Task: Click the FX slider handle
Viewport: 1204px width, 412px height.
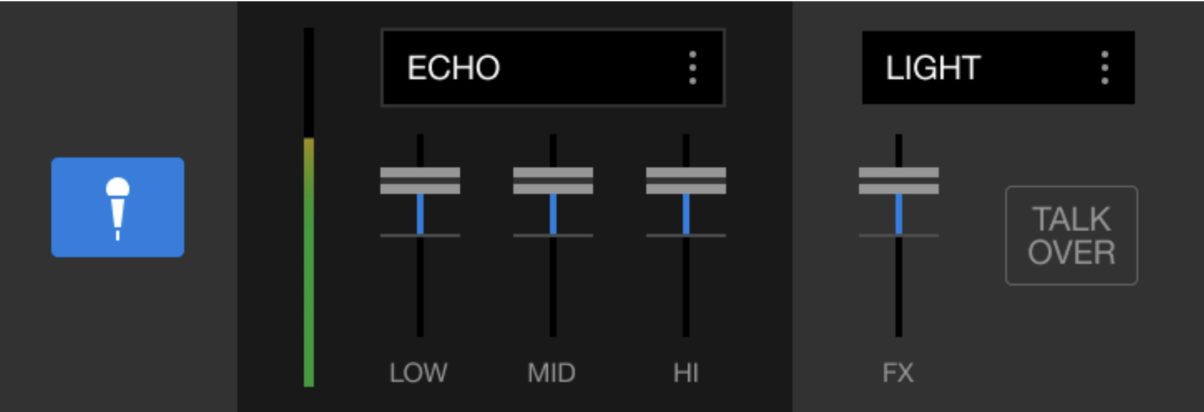Action: 899,180
